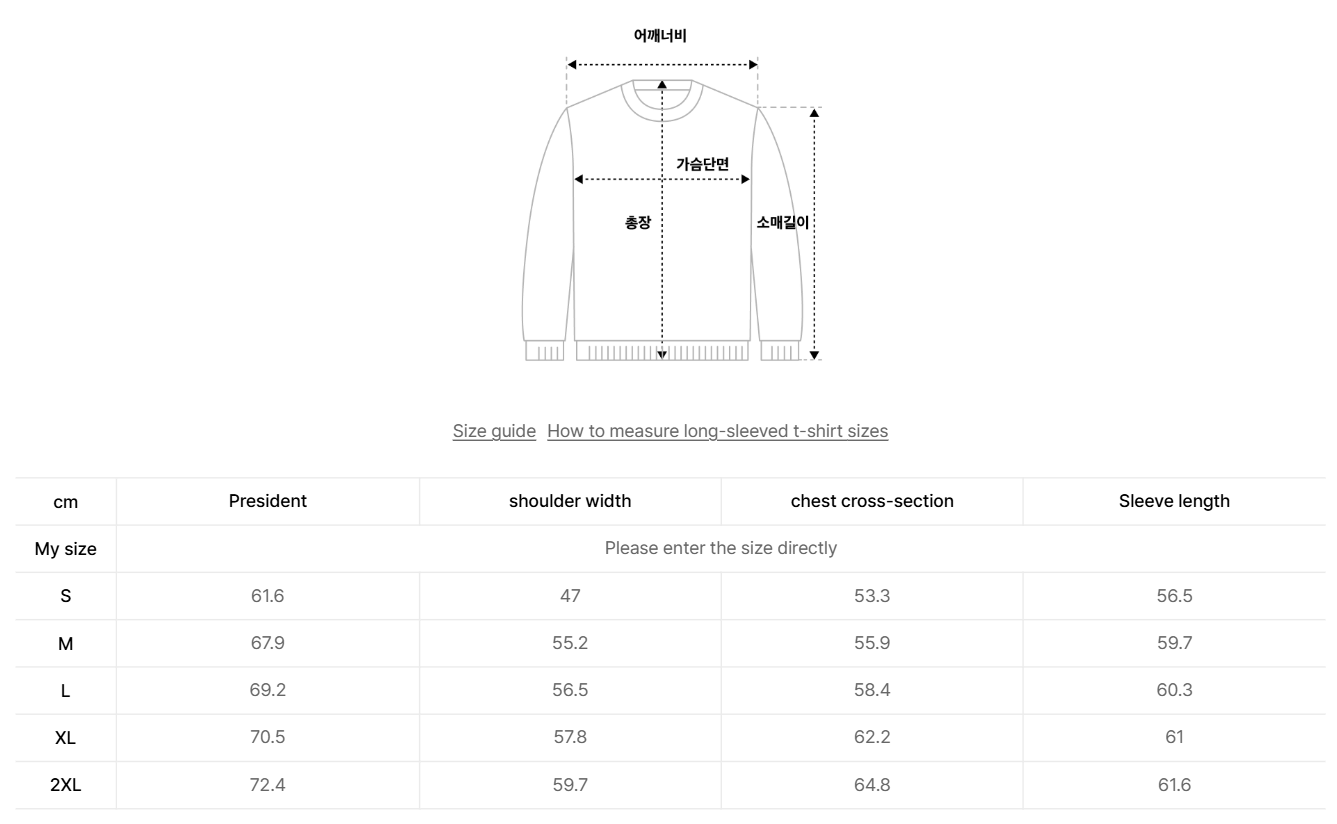Image resolution: width=1337 pixels, height=824 pixels.
Task: Select the XL size row
Action: (65, 737)
